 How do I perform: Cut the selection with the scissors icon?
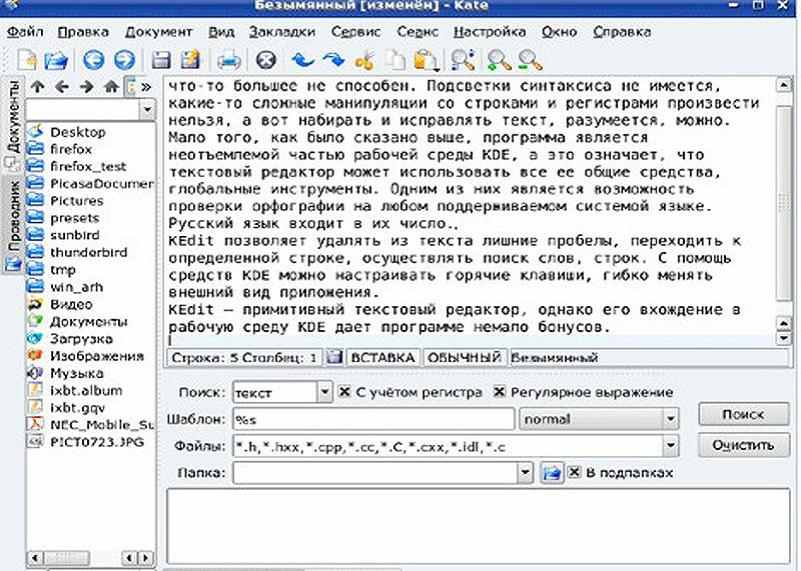point(365,60)
